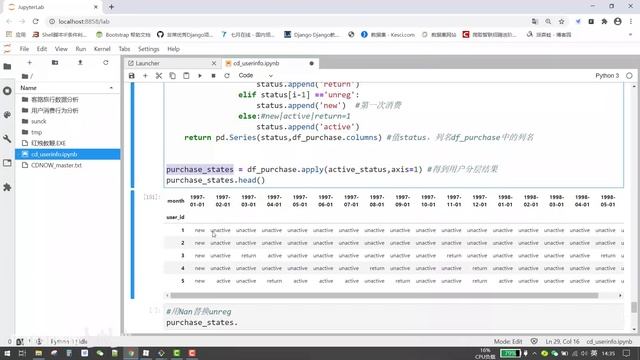Image resolution: width=640 pixels, height=360 pixels.
Task: Open the View menu
Action: tap(61, 49)
